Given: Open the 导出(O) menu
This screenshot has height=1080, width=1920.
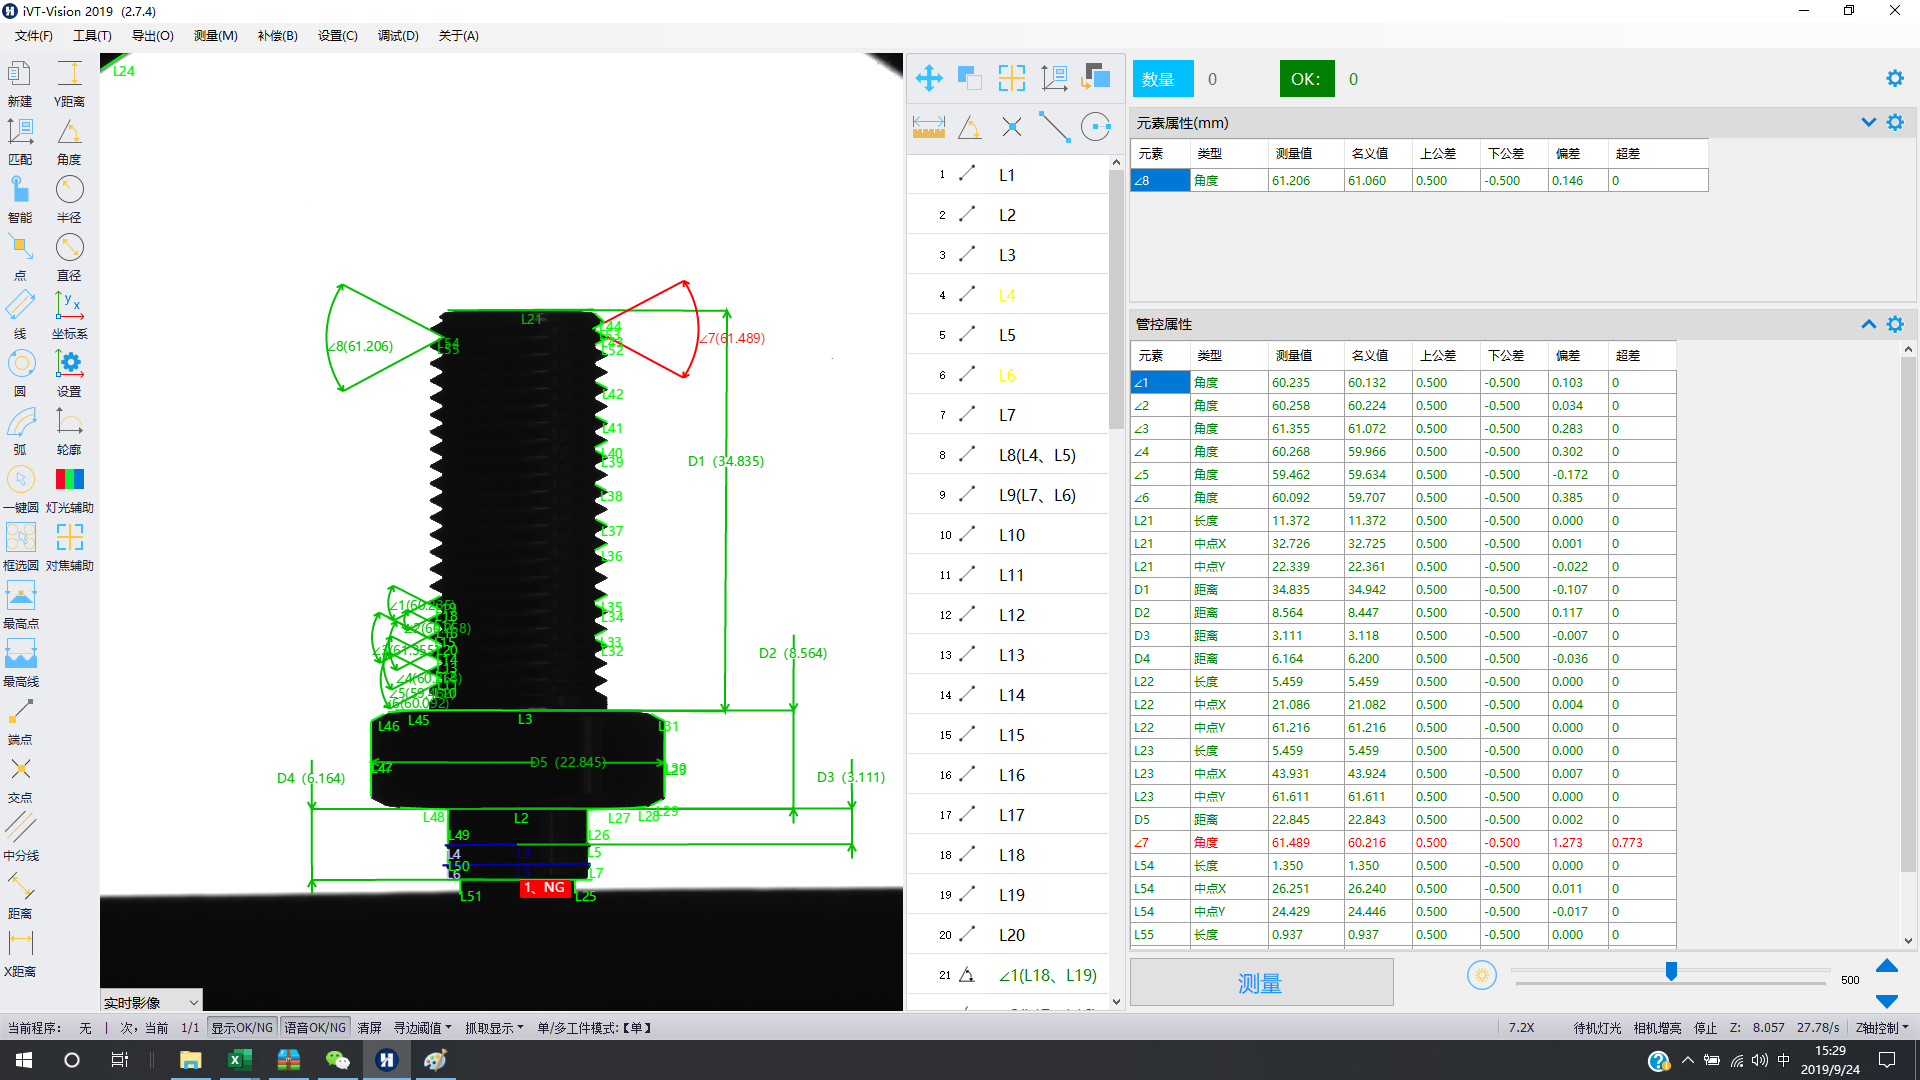Looking at the screenshot, I should coord(153,36).
